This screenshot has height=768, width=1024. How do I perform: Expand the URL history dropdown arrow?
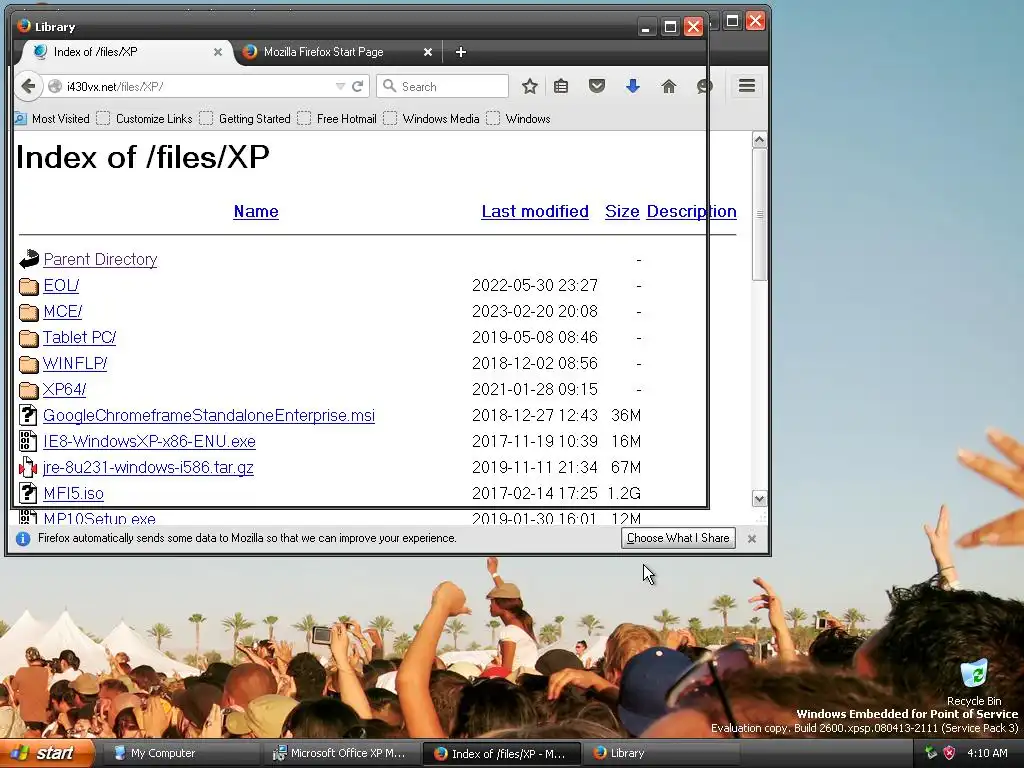pos(340,86)
